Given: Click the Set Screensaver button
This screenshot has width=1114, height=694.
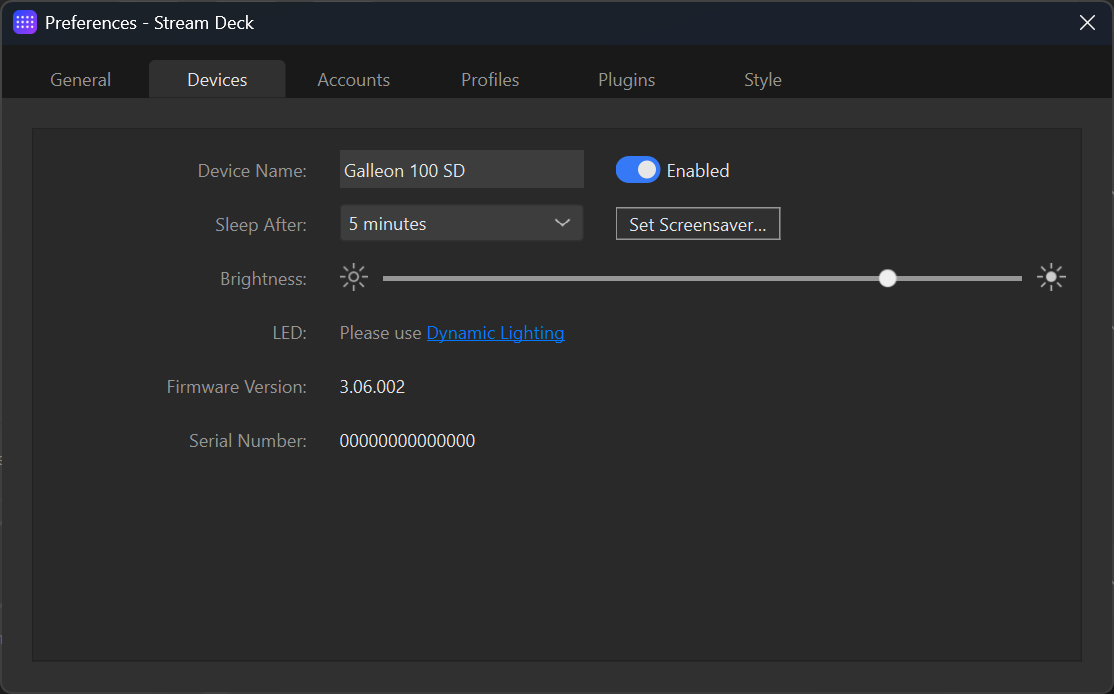Looking at the screenshot, I should click(697, 223).
